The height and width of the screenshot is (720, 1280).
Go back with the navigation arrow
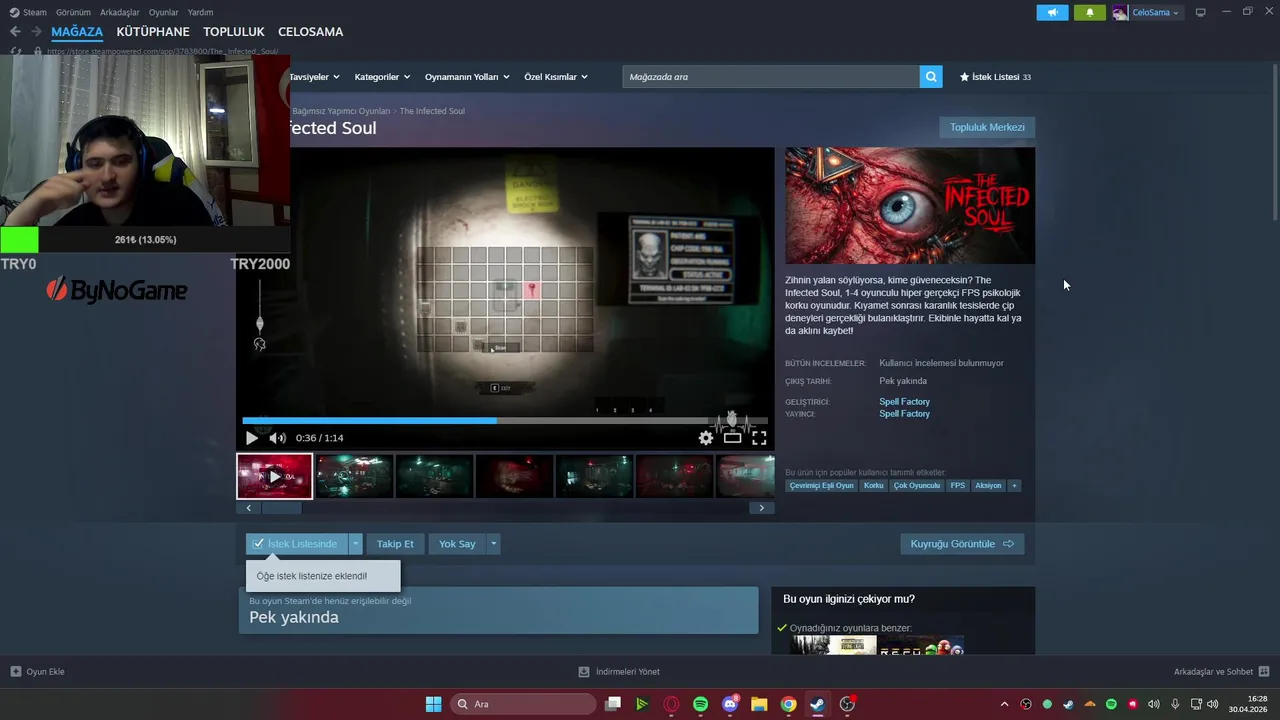pos(15,32)
